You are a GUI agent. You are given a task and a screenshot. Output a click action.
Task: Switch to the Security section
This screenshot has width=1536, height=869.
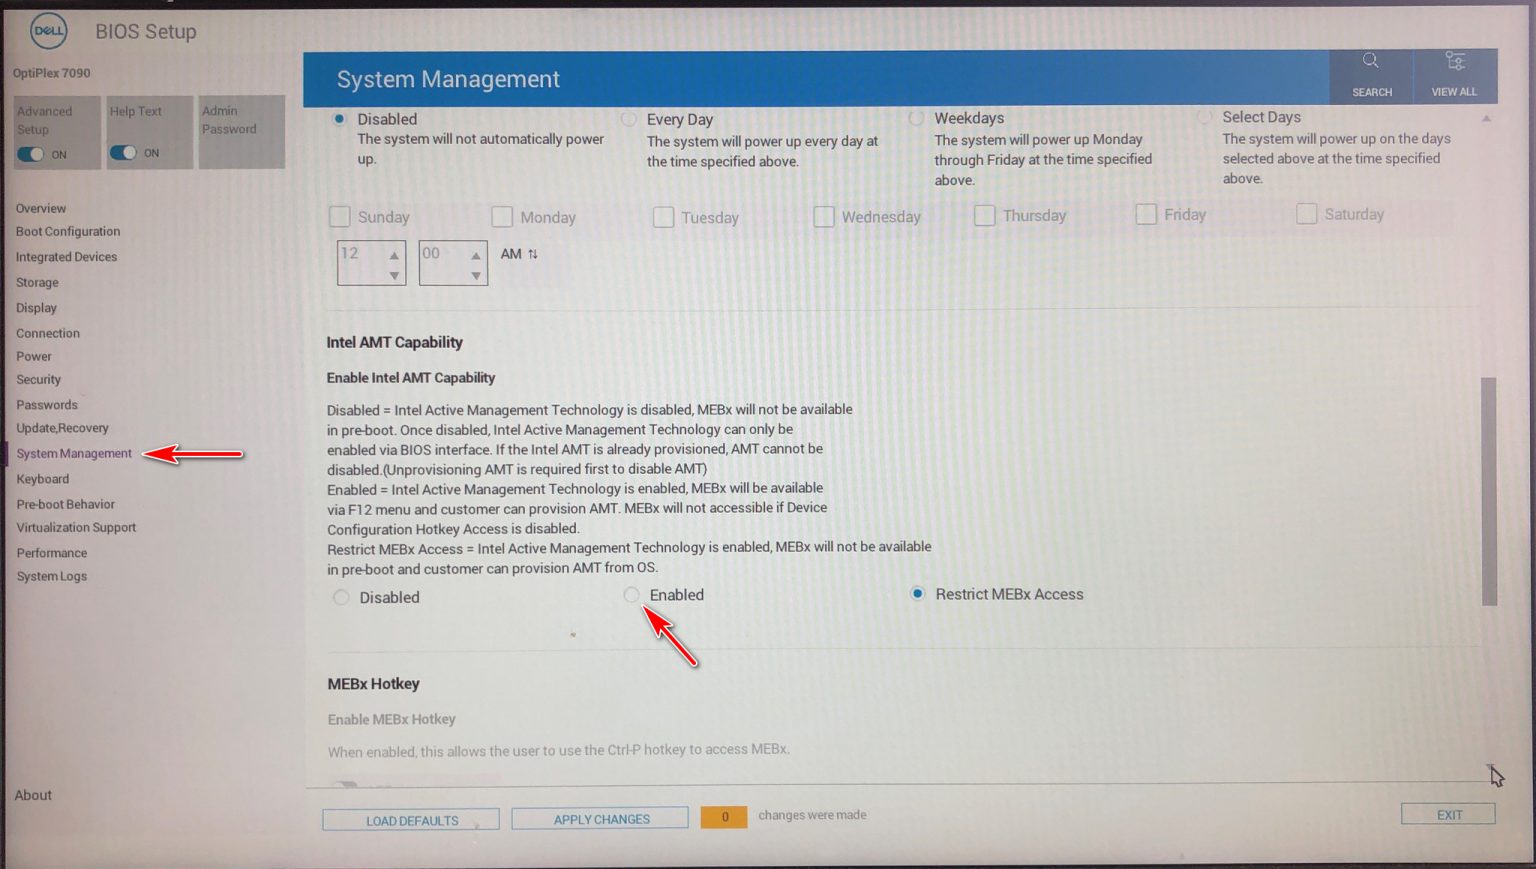coord(38,379)
